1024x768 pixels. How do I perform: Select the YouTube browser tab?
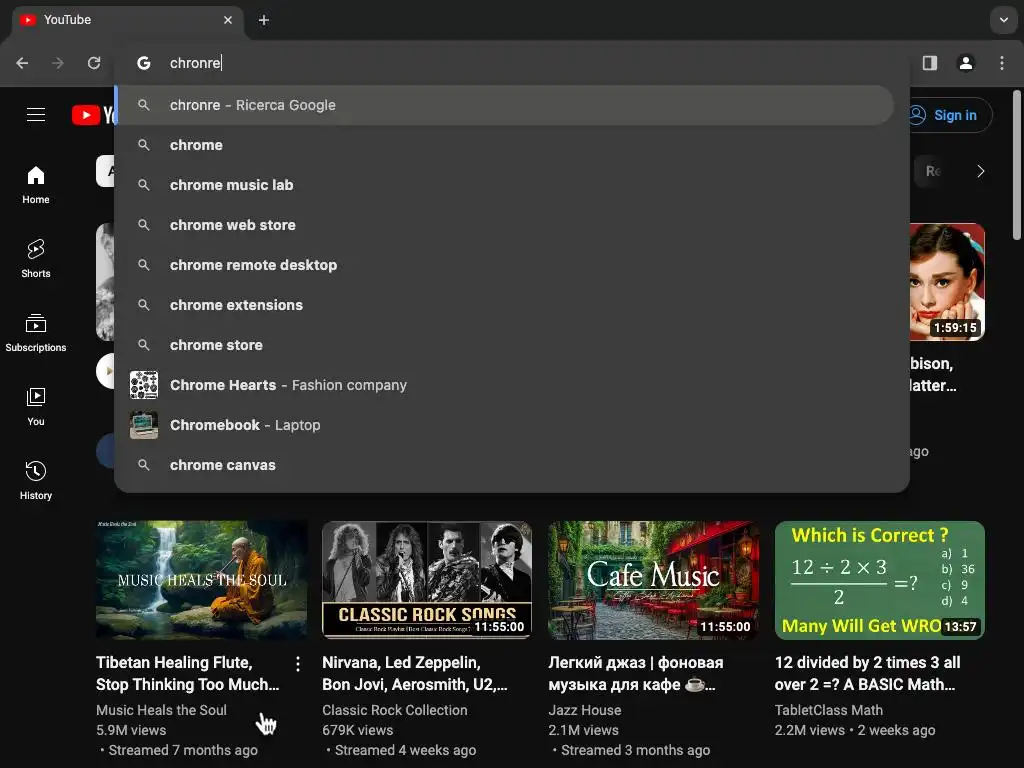tap(127, 20)
